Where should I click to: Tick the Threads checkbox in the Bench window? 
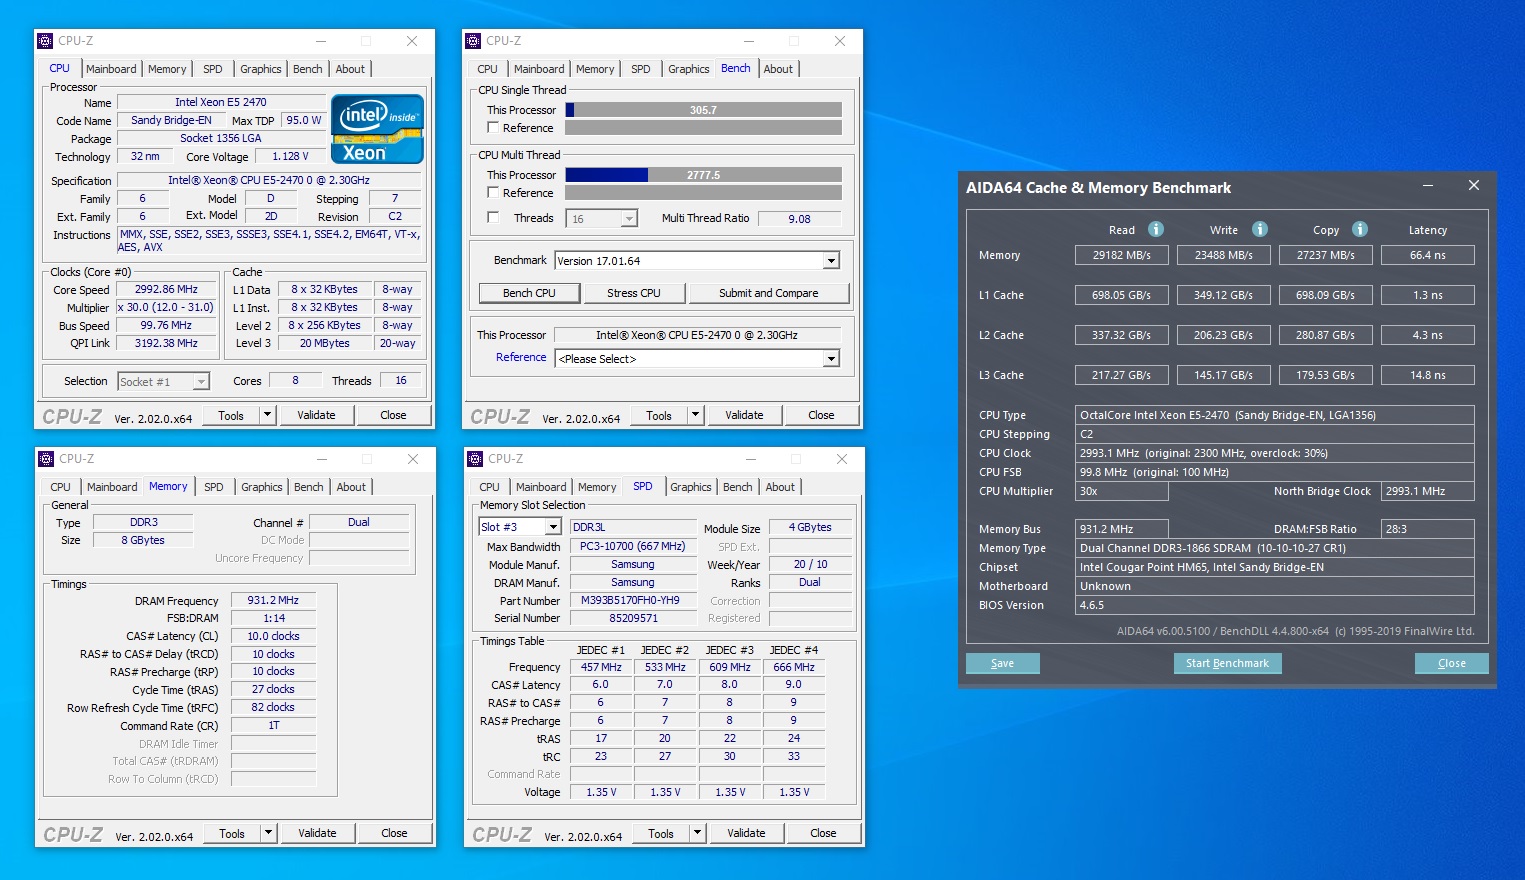493,217
